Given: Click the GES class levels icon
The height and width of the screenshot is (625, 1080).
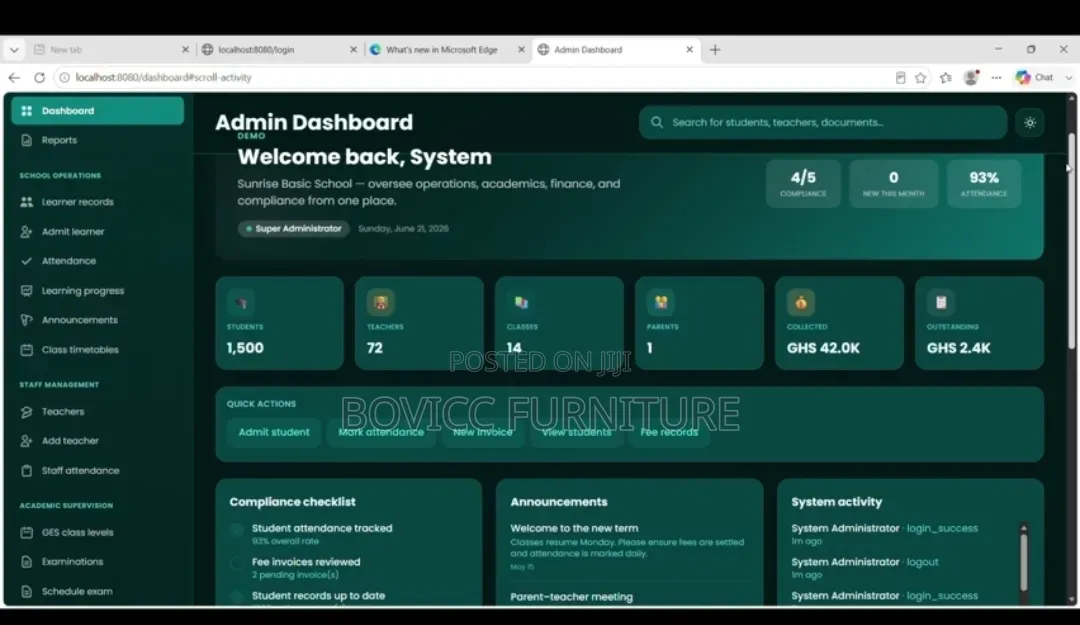Looking at the screenshot, I should point(26,532).
